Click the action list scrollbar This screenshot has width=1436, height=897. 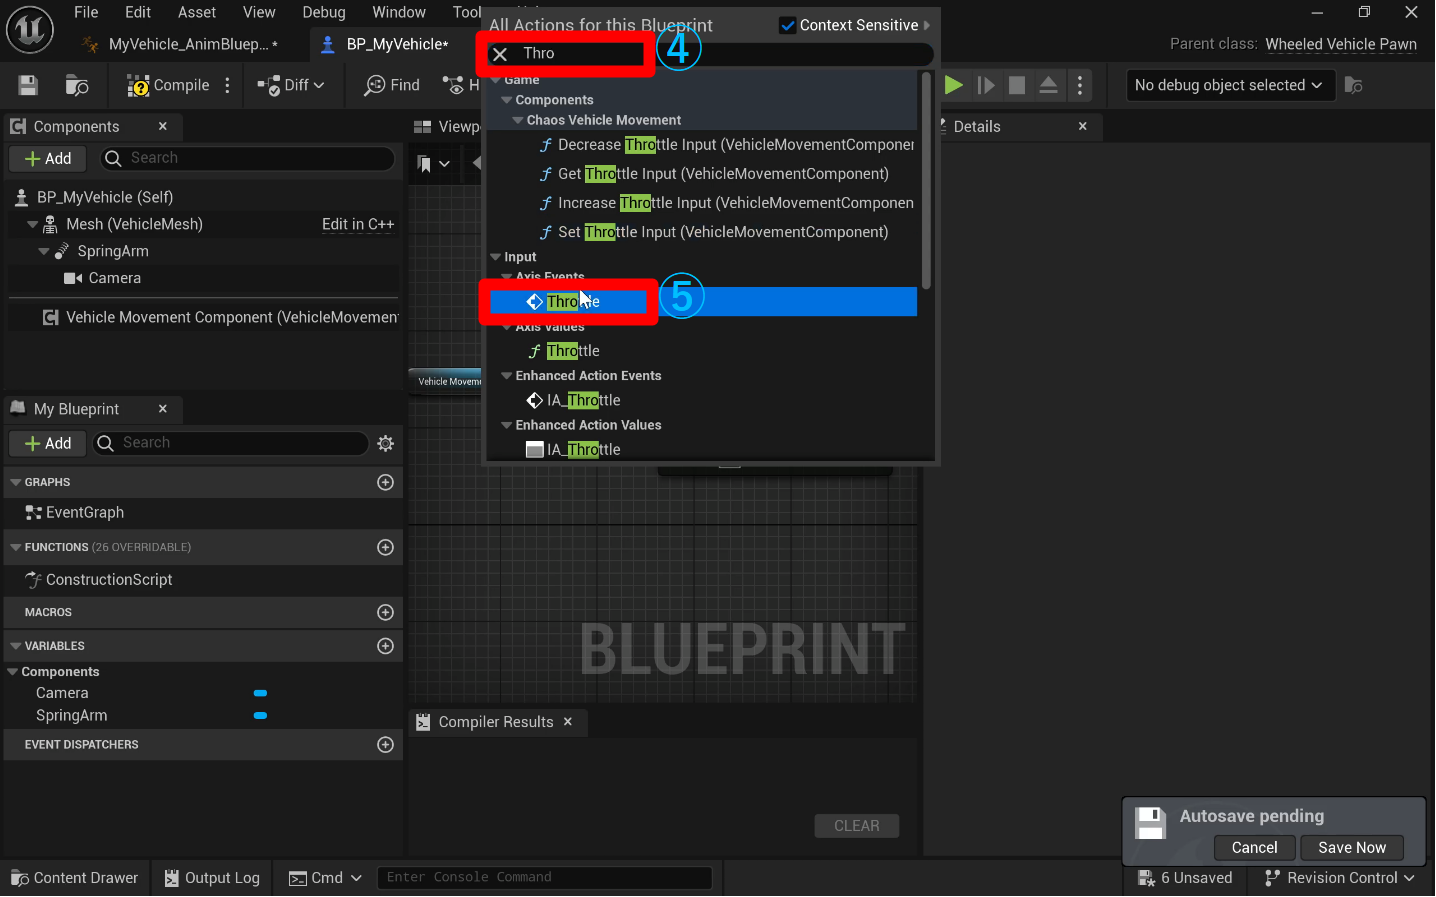926,180
